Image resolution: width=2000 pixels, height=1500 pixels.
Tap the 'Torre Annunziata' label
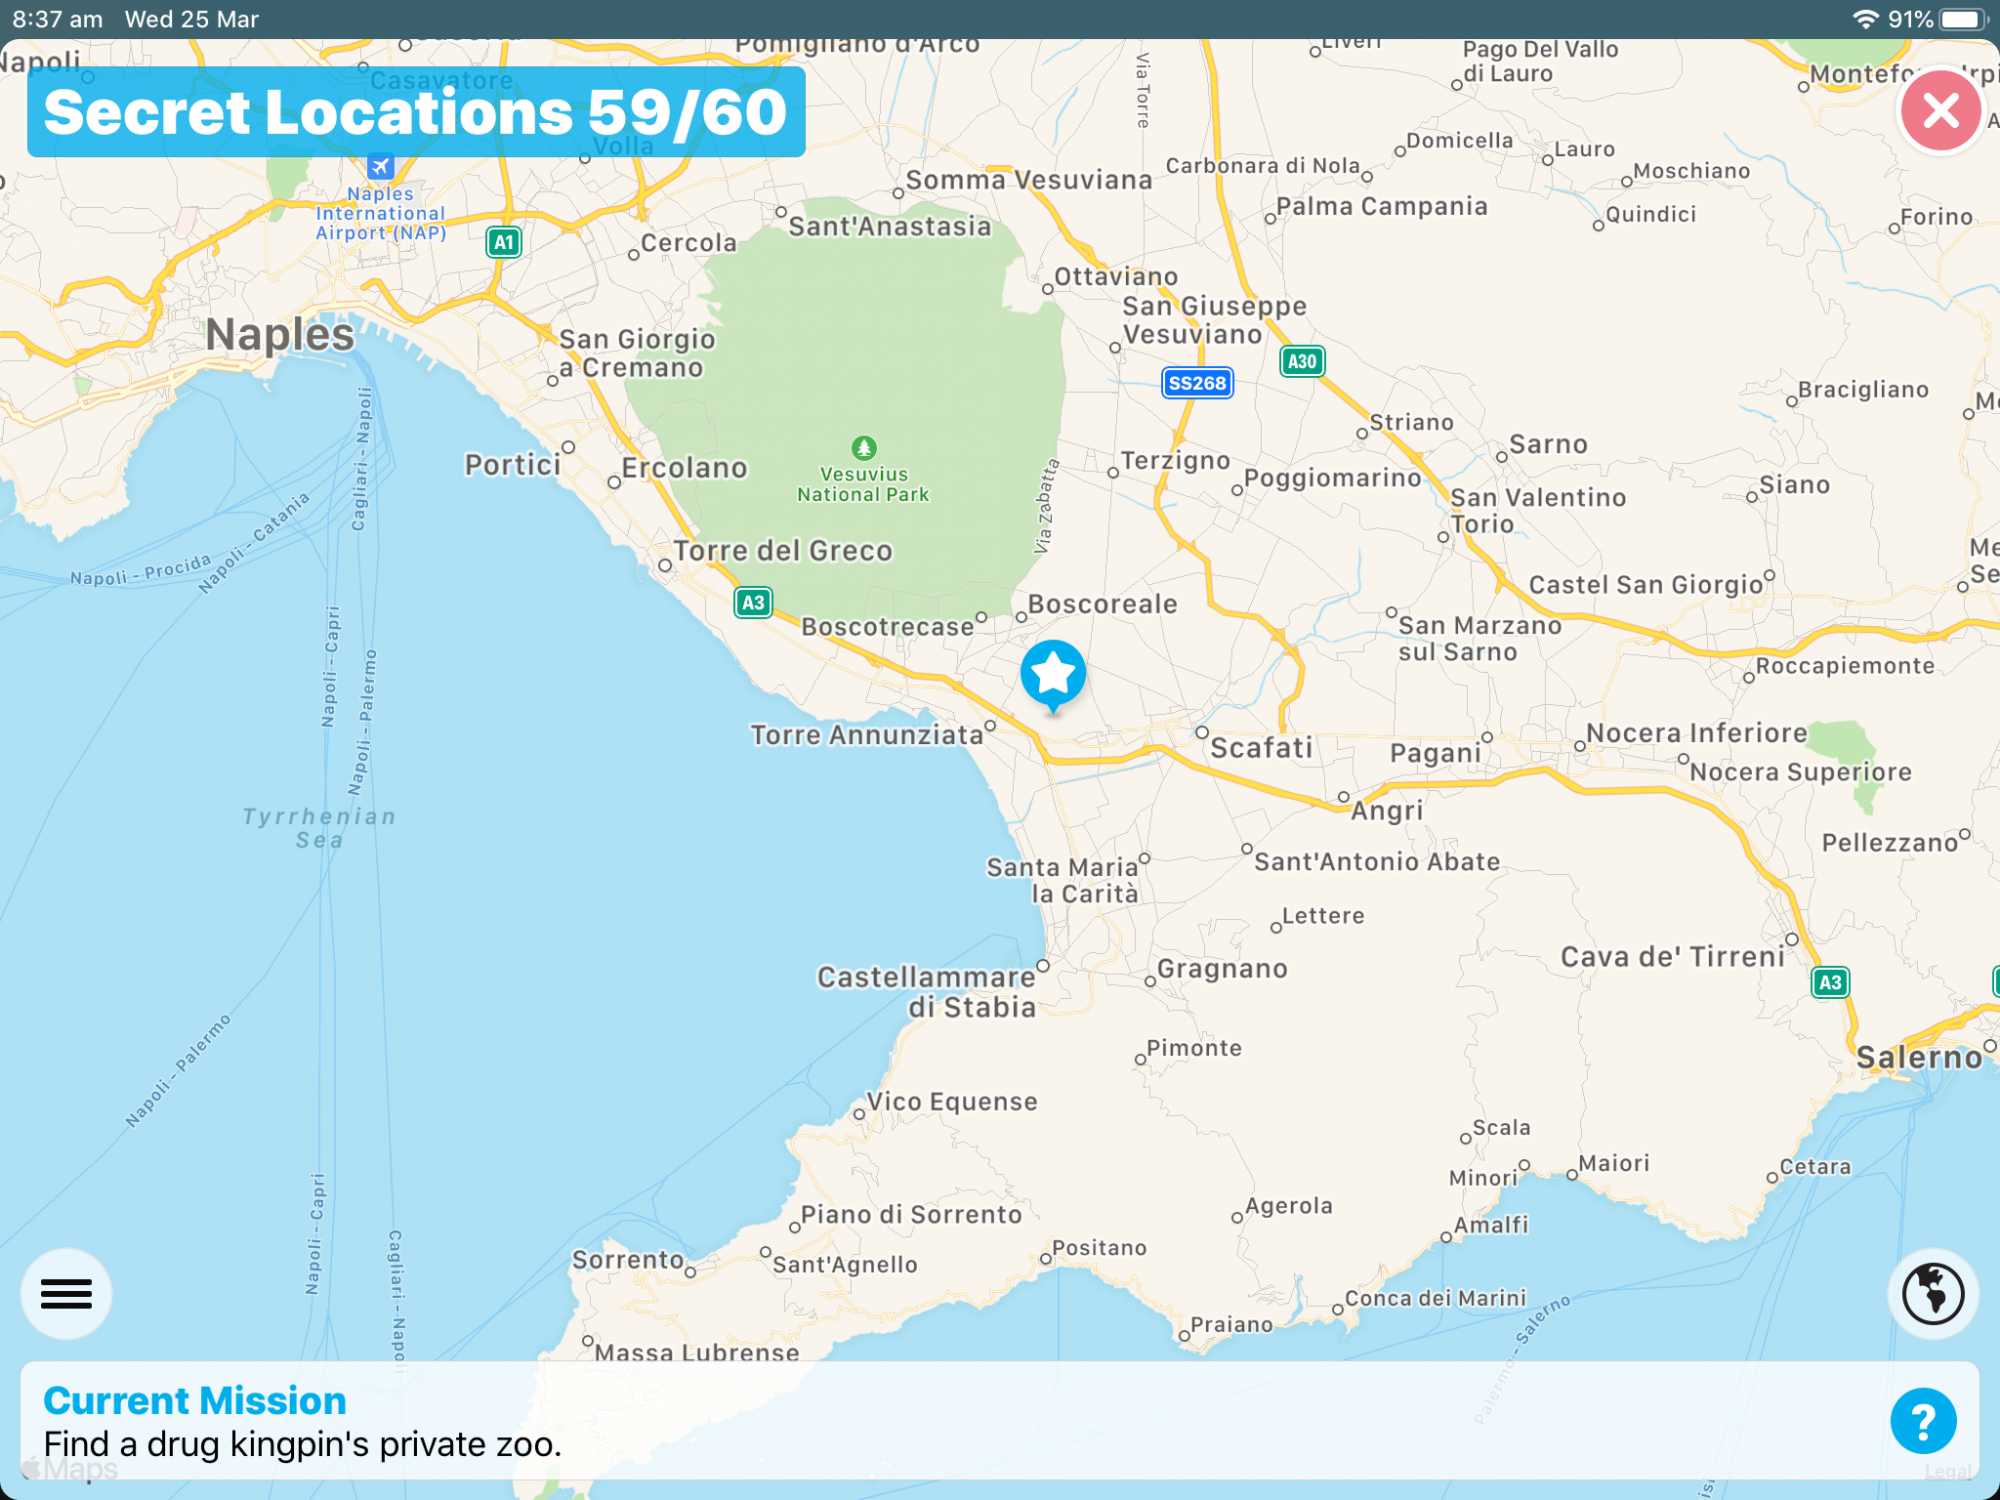coord(867,735)
